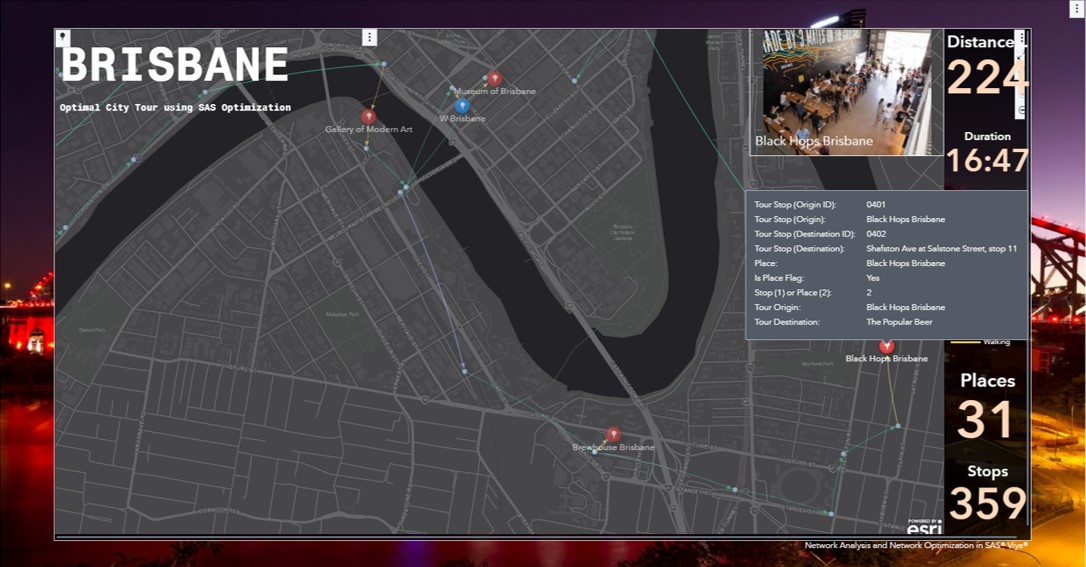Open the map object three-dot menu
The image size is (1086, 567).
370,37
